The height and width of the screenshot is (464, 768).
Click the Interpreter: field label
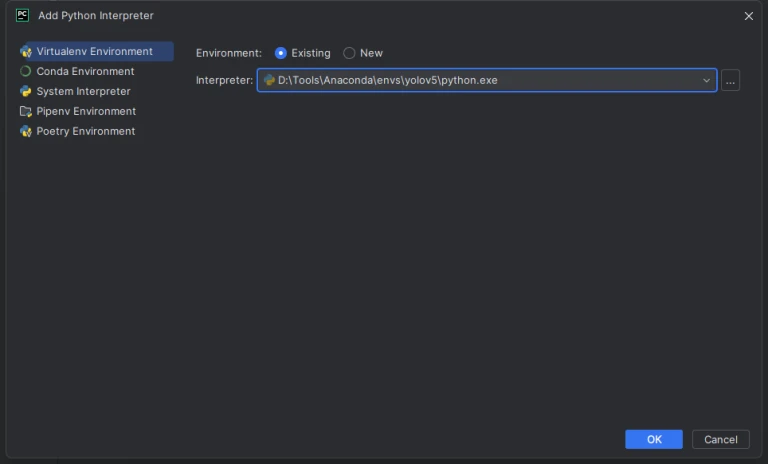point(224,80)
